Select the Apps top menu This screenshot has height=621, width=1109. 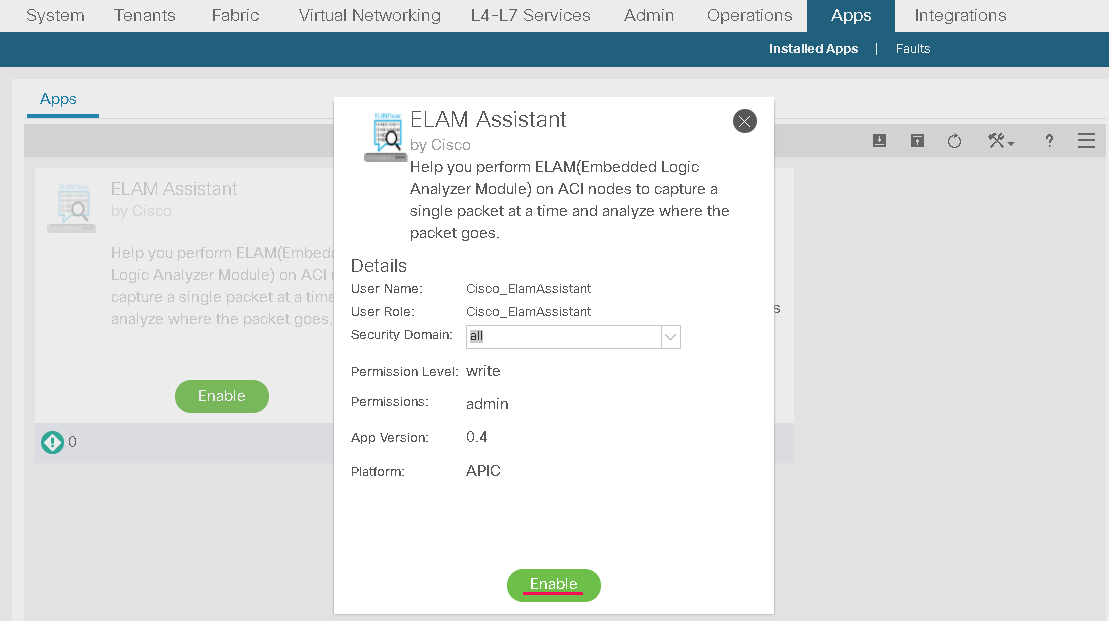click(851, 16)
